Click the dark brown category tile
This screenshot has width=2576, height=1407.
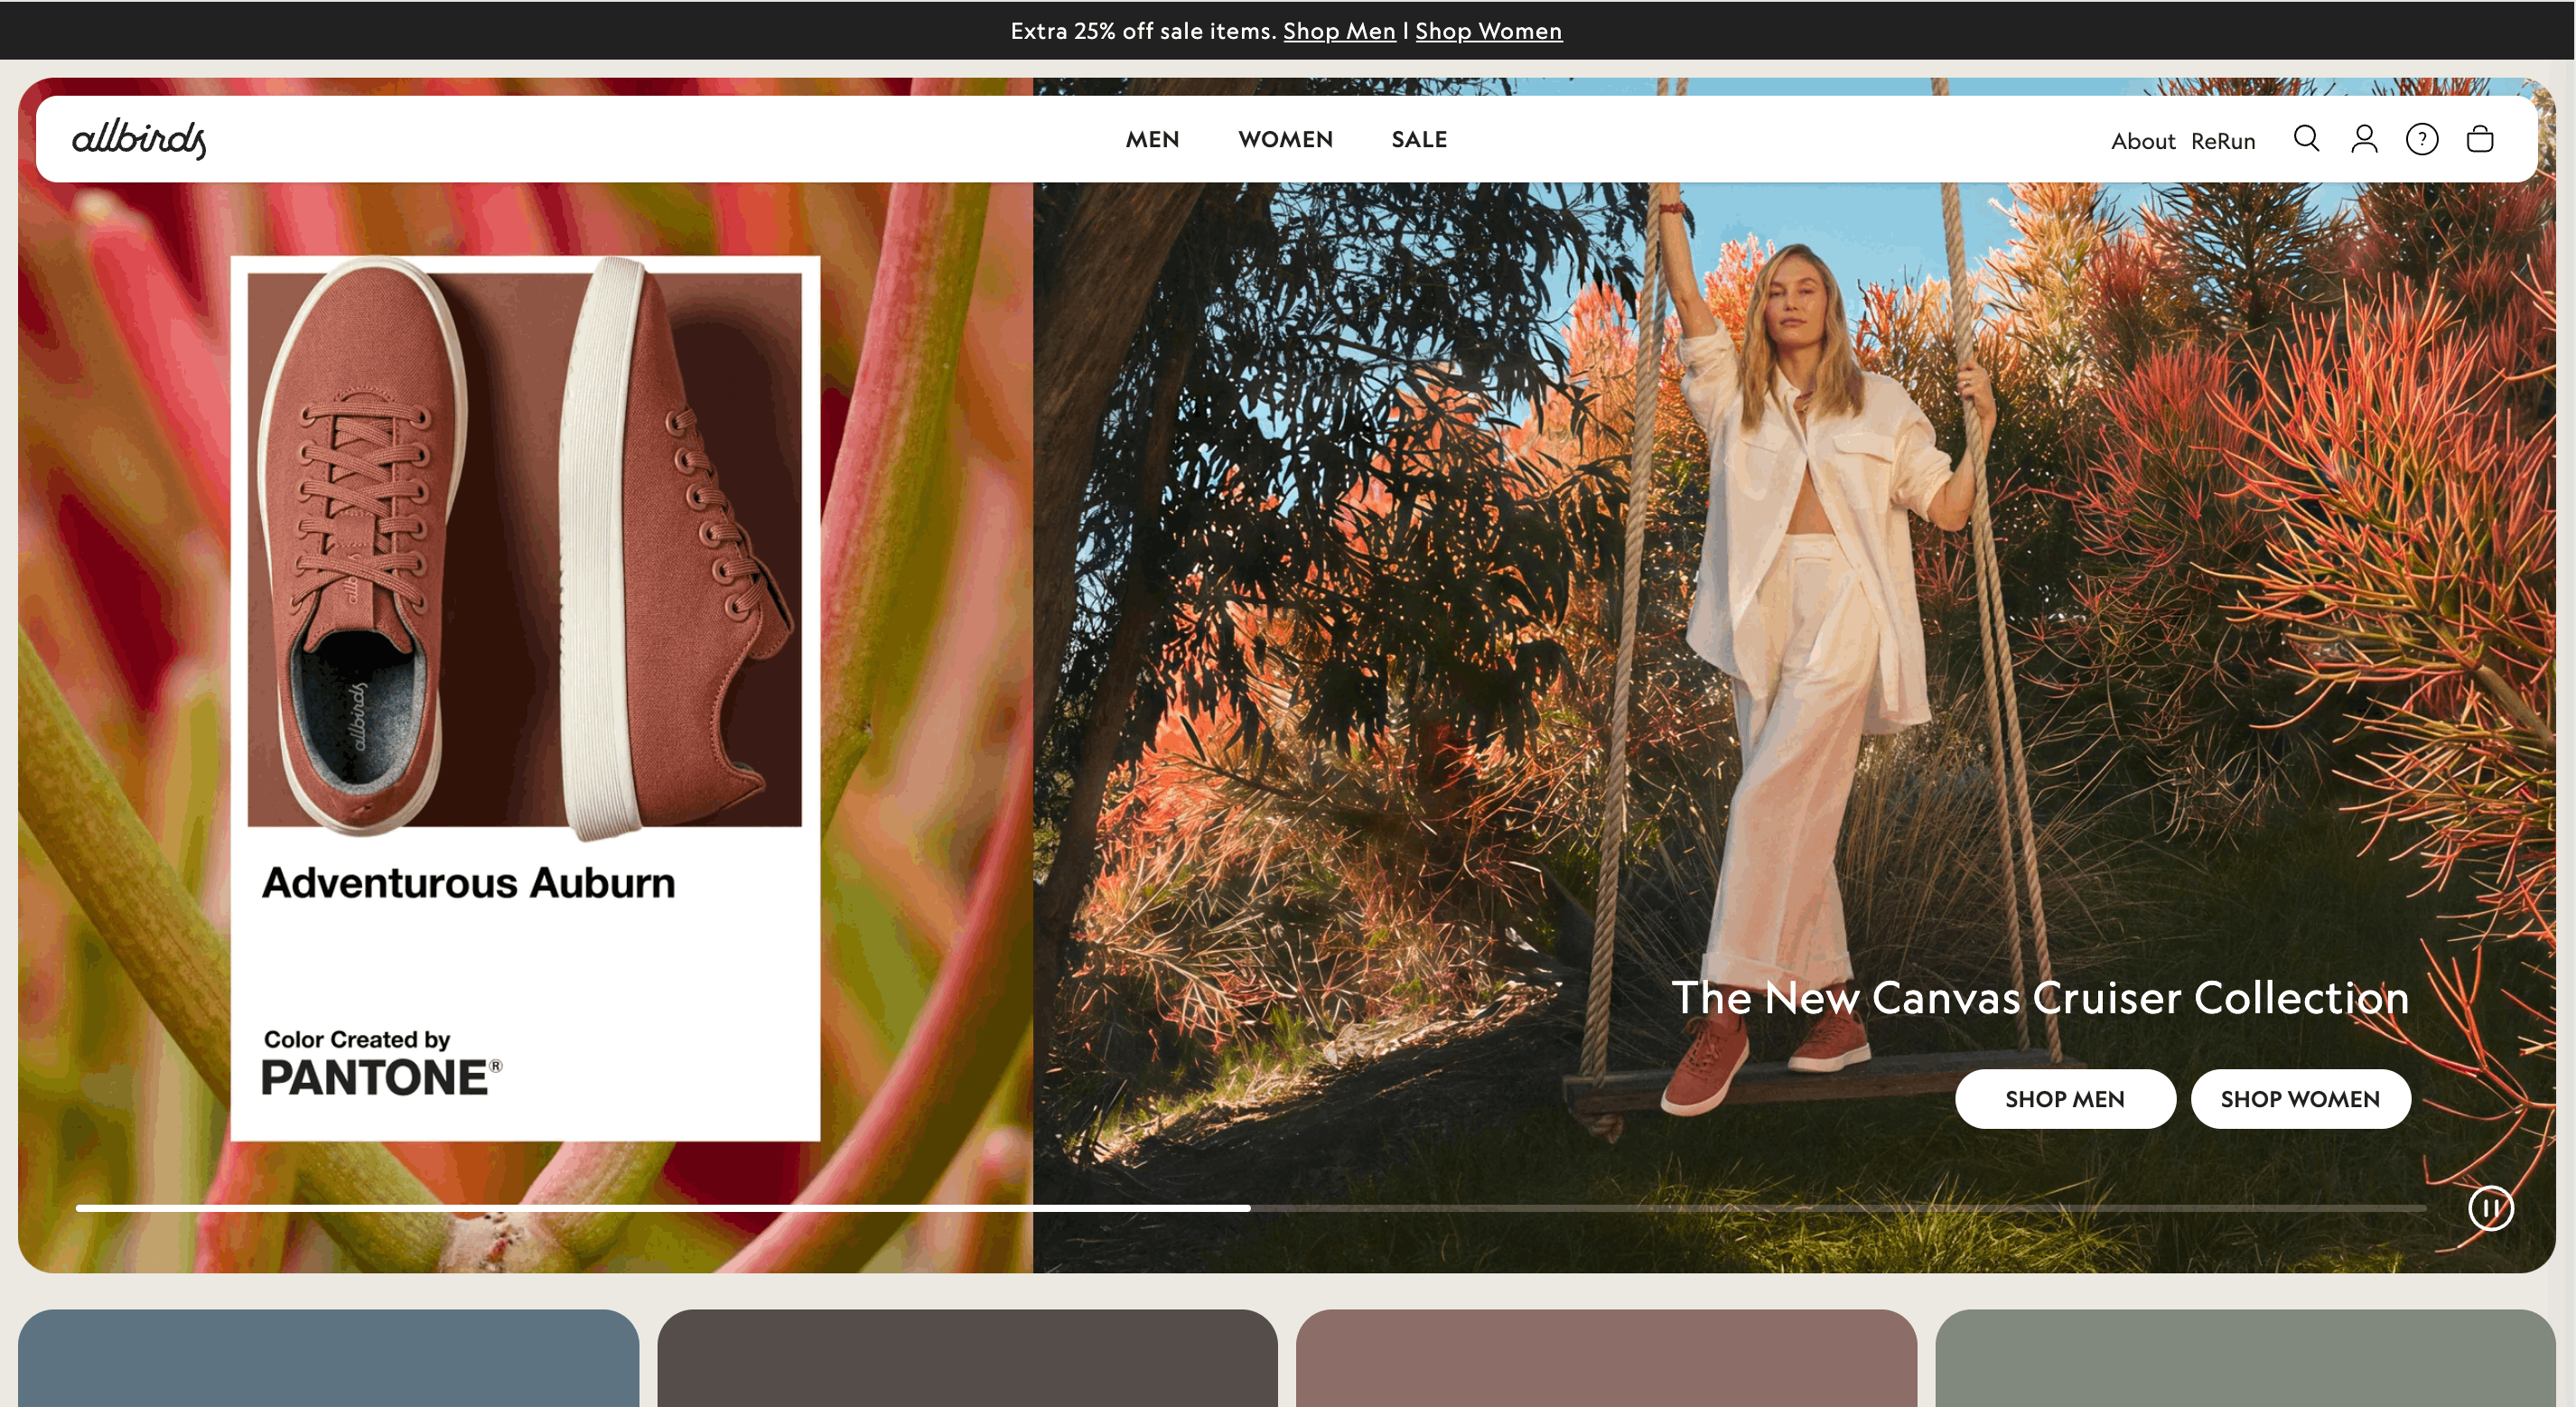(967, 1358)
